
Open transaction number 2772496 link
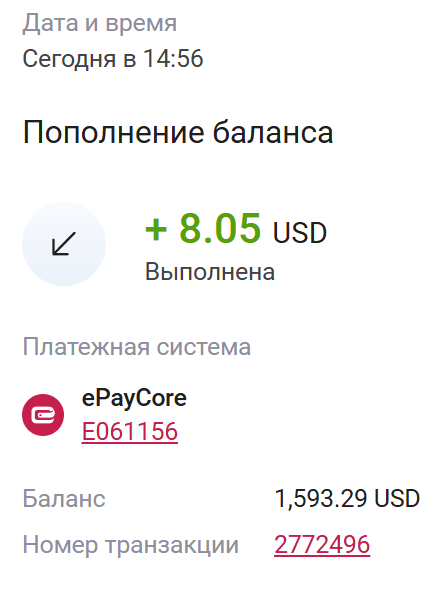pos(322,545)
